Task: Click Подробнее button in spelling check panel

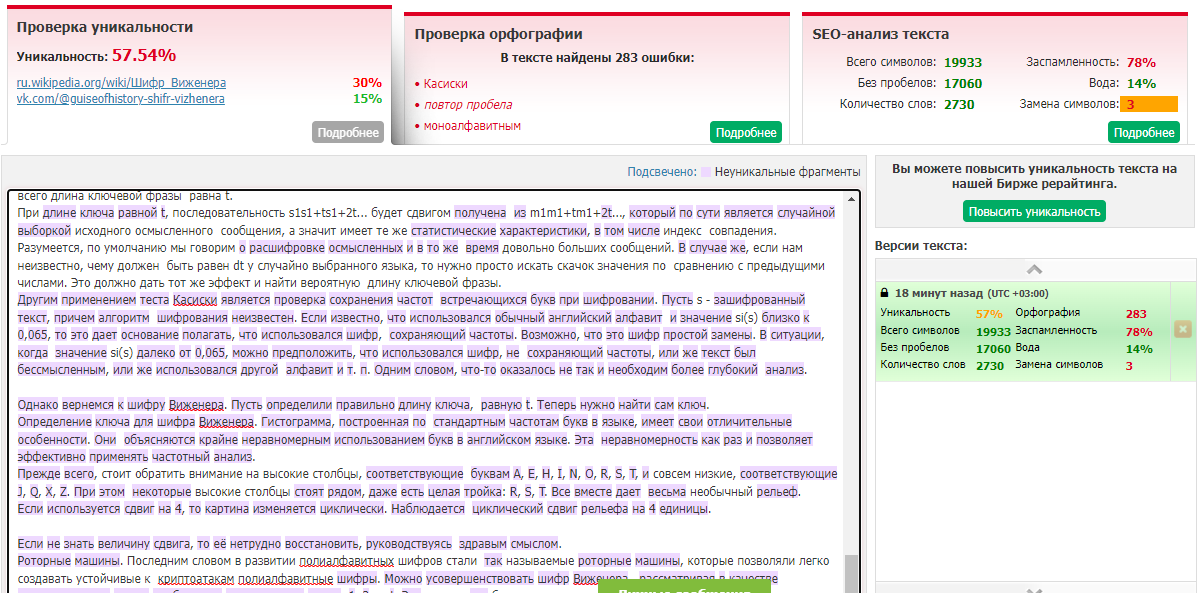Action: coord(746,133)
